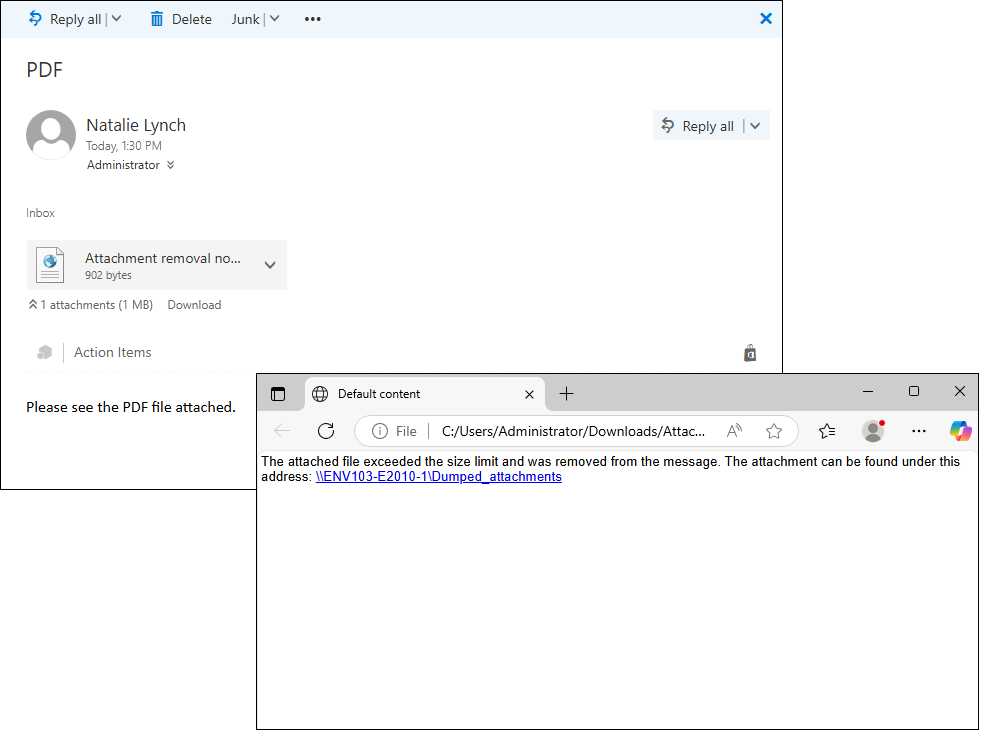Expand the Junk dropdown arrow
This screenshot has height=732, width=981.
pyautogui.click(x=275, y=19)
